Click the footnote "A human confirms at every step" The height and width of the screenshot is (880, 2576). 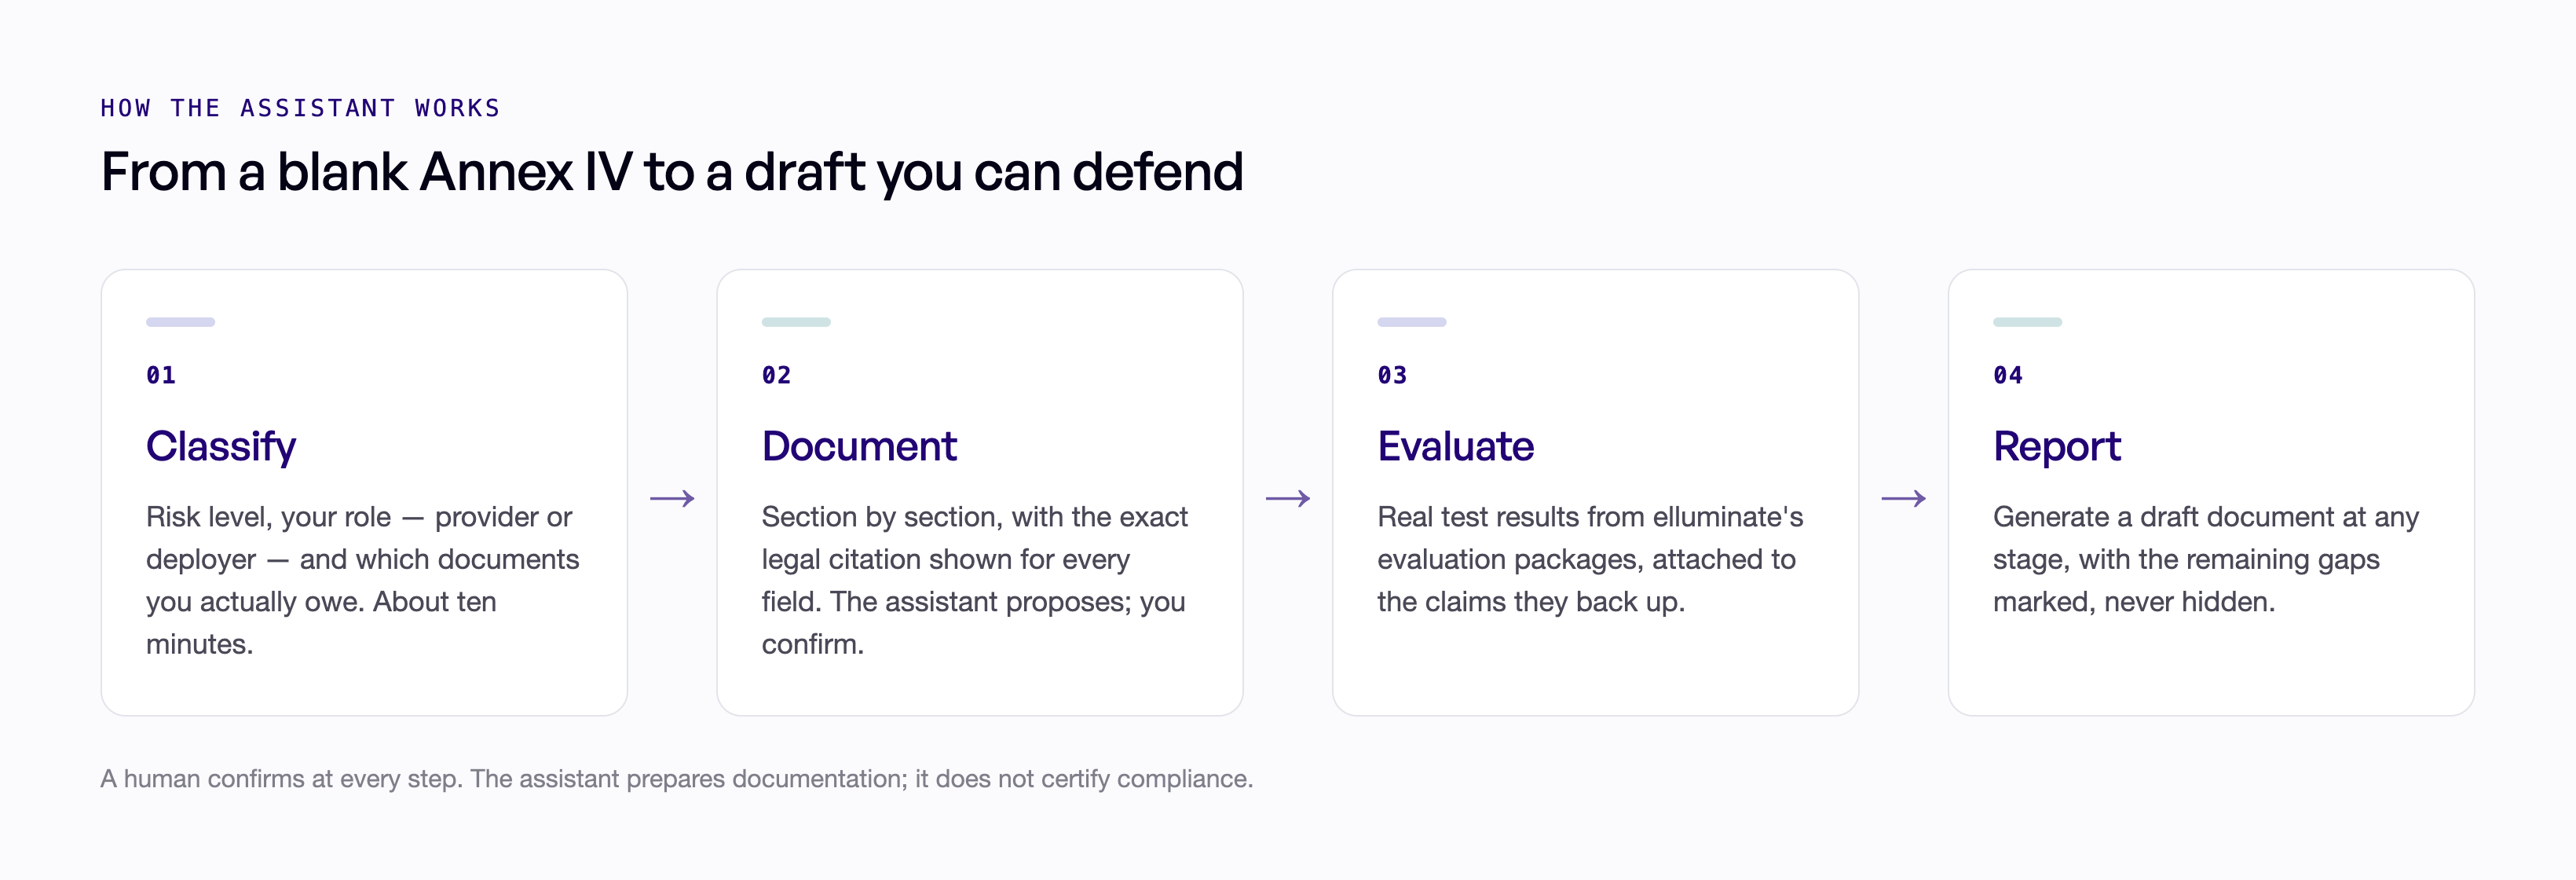pyautogui.click(x=677, y=778)
